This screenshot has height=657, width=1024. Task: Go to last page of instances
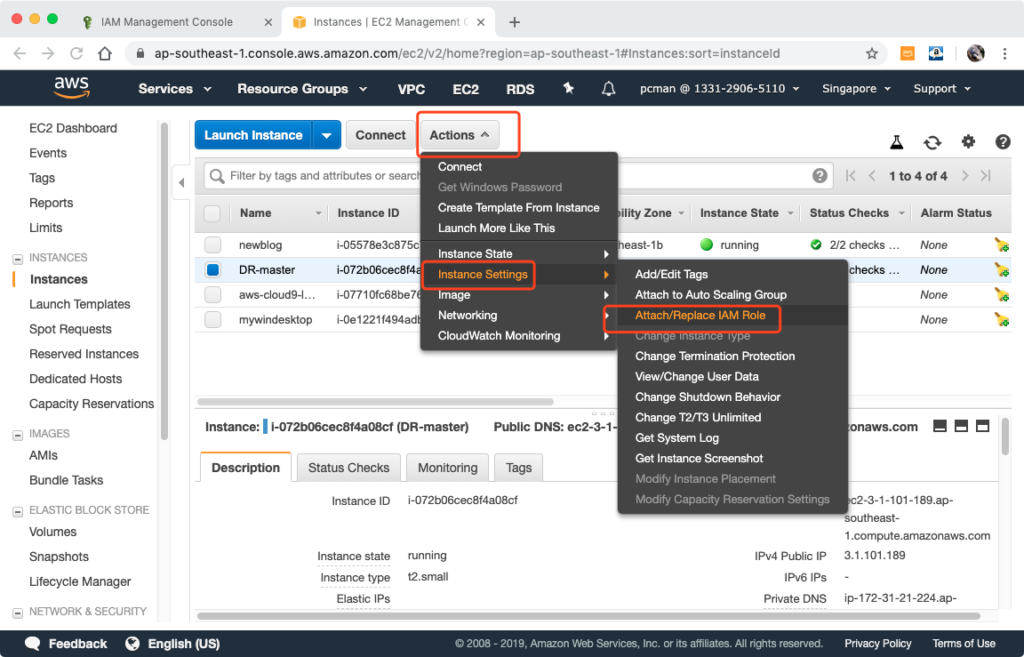click(986, 176)
